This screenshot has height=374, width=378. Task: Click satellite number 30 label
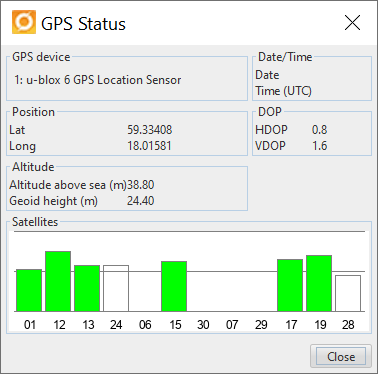pyautogui.click(x=203, y=324)
